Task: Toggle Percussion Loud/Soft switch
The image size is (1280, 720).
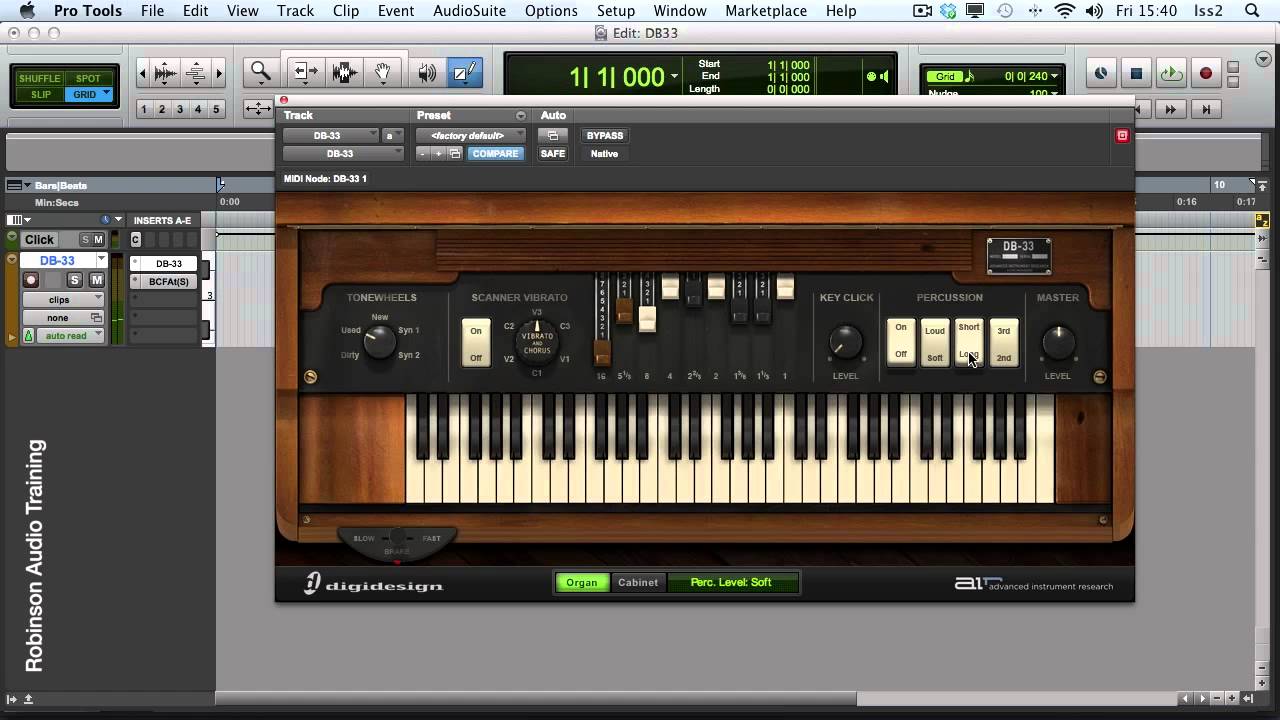Action: [x=935, y=343]
